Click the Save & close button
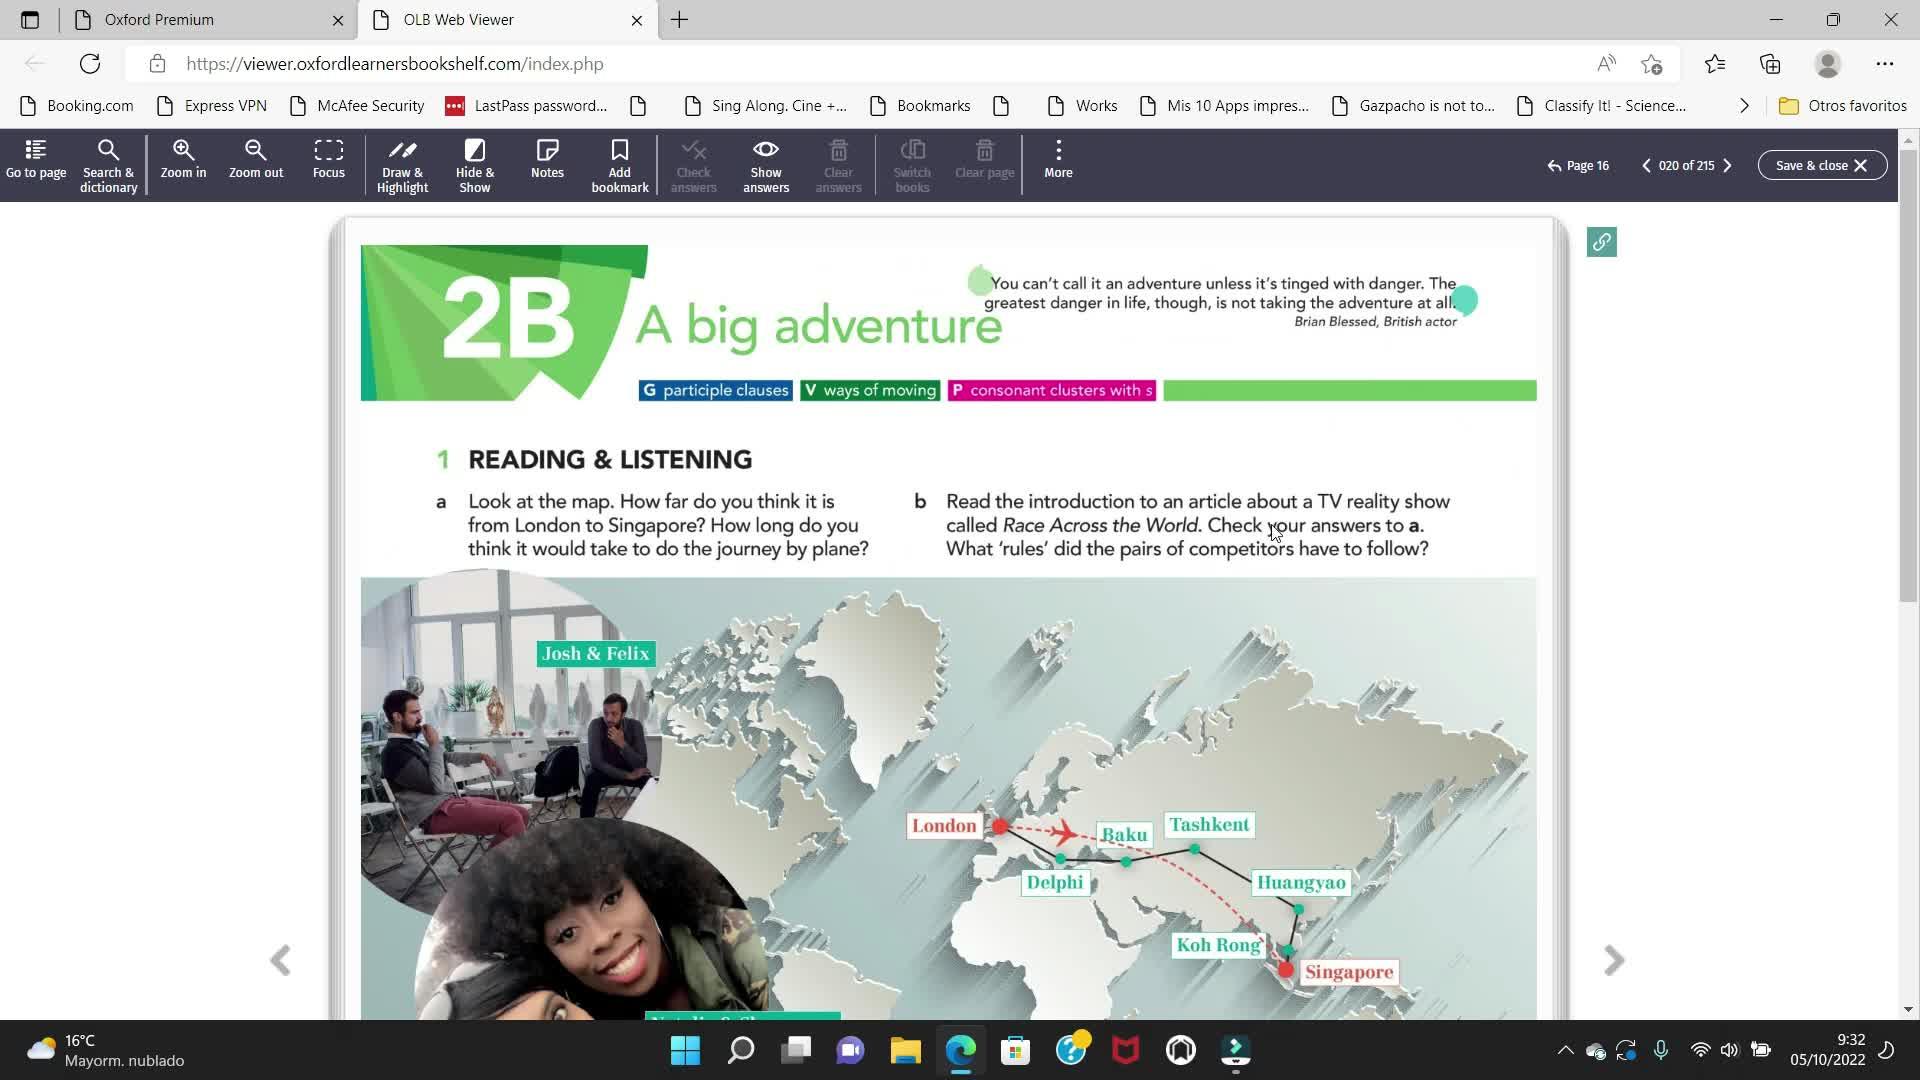Image resolution: width=1920 pixels, height=1080 pixels. coord(1822,166)
